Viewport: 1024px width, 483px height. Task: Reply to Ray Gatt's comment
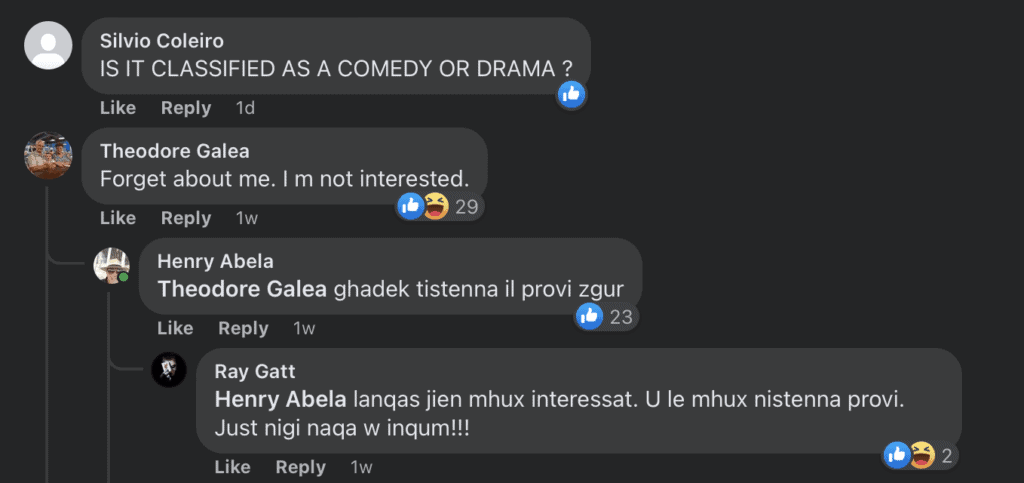tap(300, 467)
